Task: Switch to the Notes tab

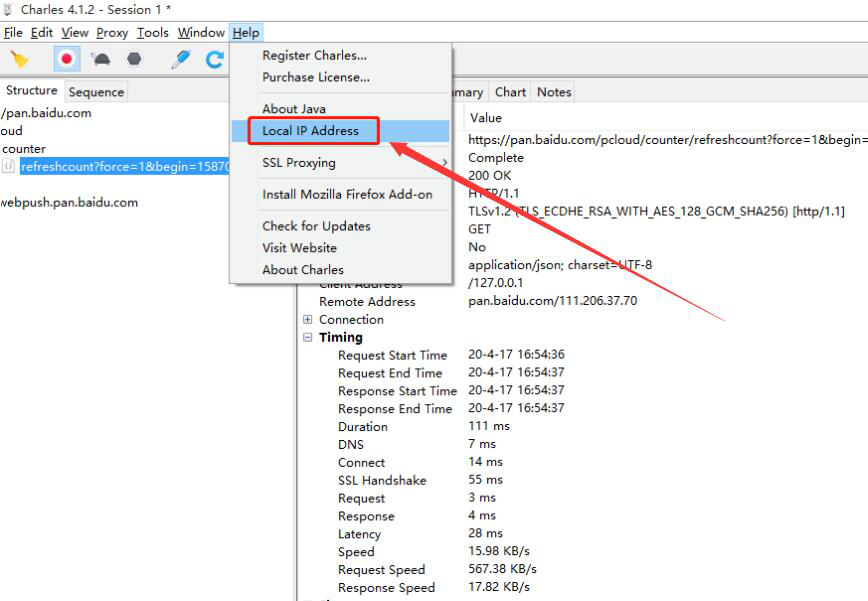Action: (x=554, y=92)
